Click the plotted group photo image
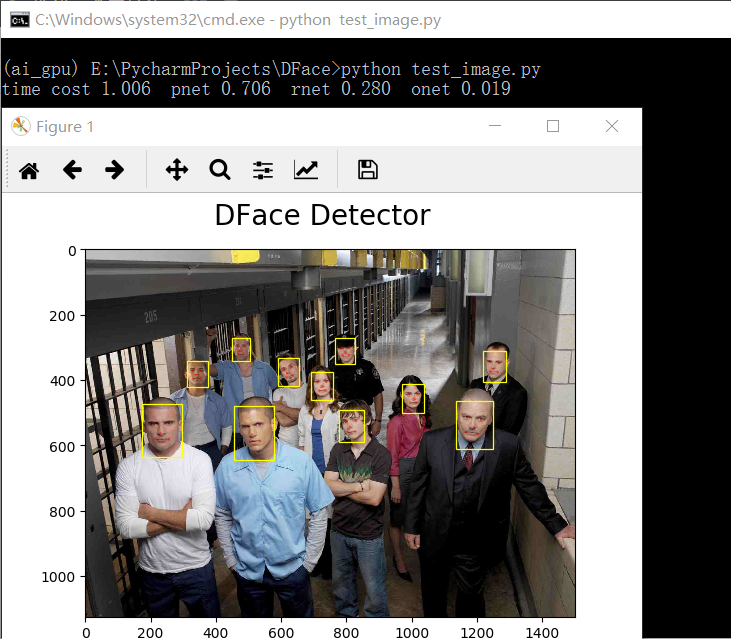Screen dimensions: 731x639 (331, 433)
